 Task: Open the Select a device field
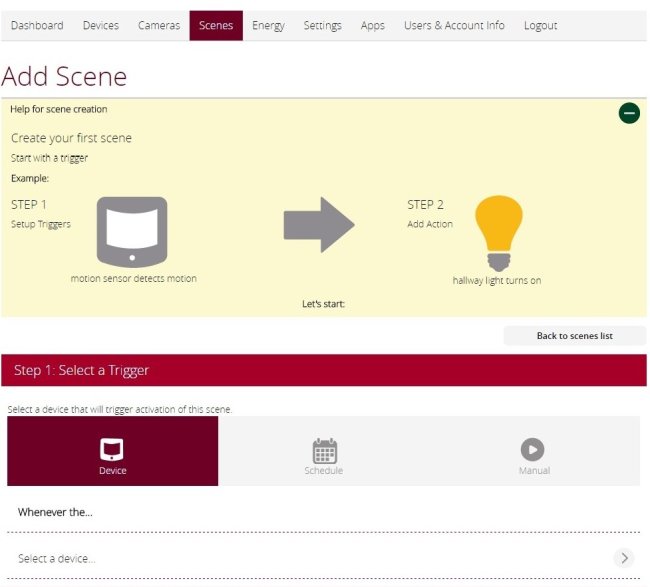(x=300, y=558)
